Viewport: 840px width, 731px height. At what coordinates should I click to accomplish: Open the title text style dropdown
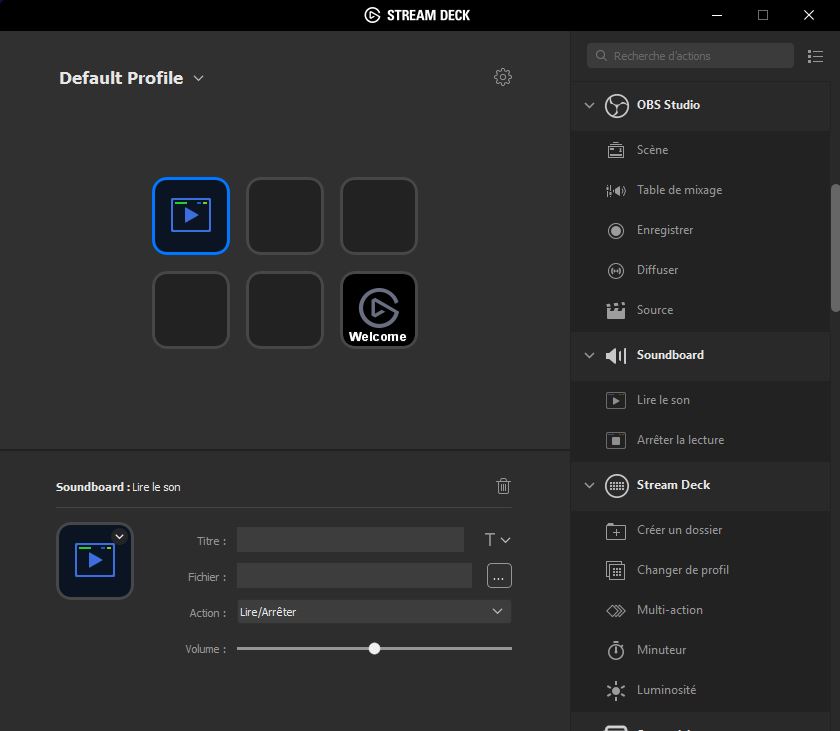[497, 540]
